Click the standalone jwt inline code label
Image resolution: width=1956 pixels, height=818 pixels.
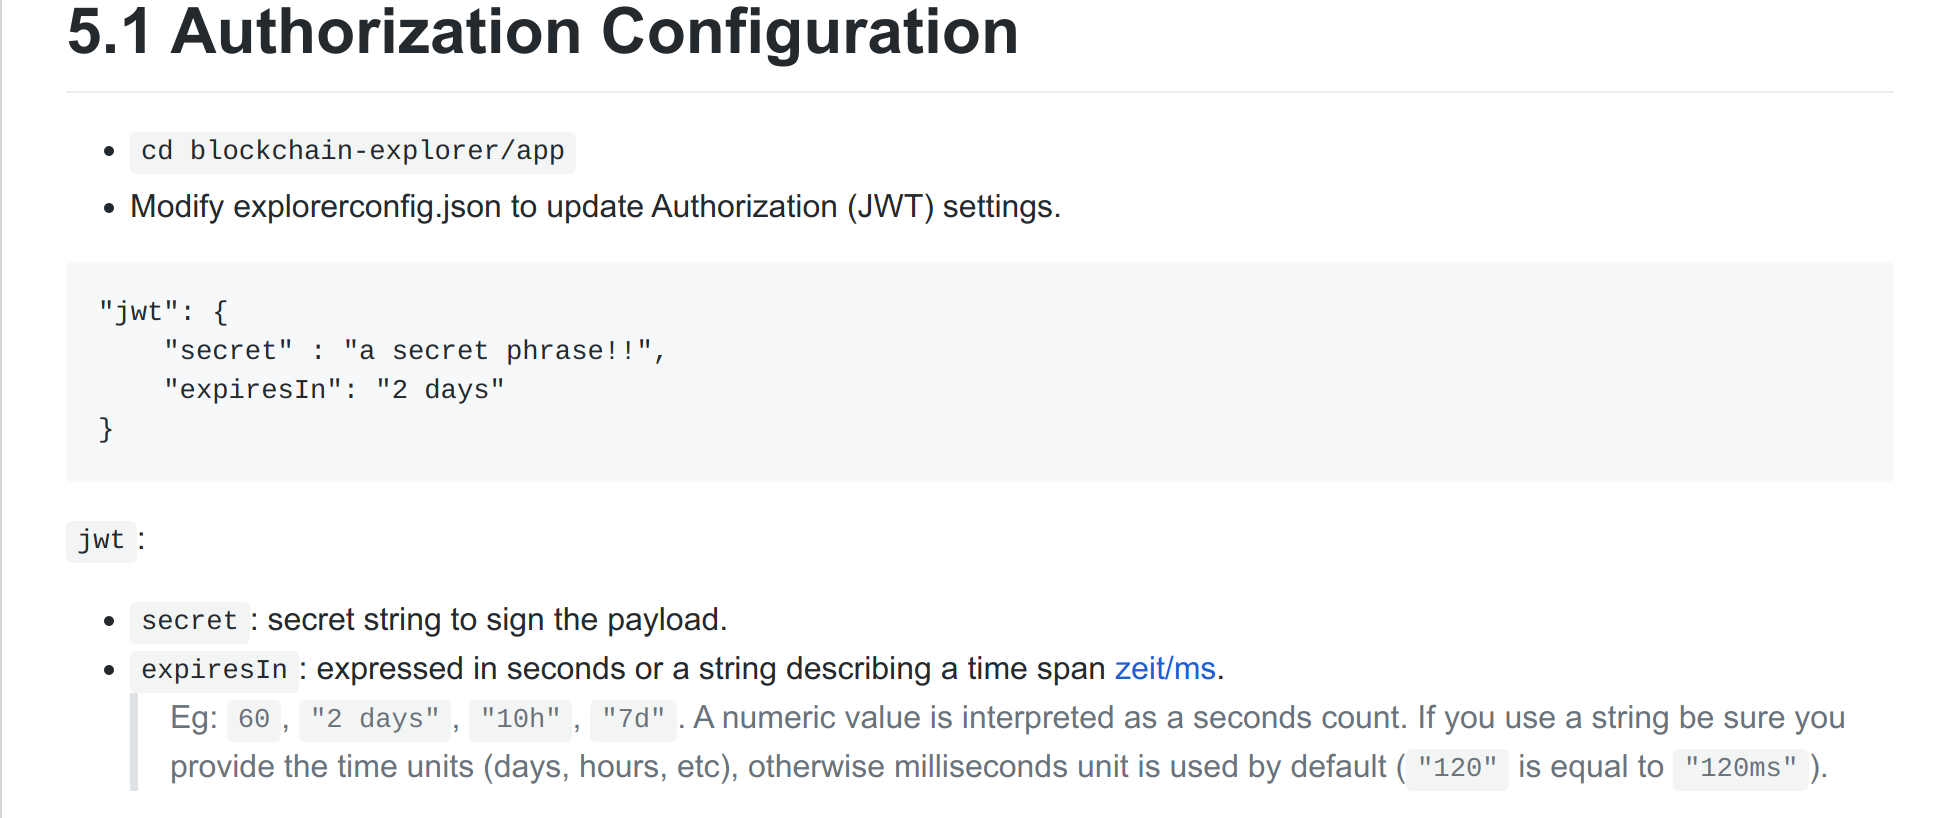tap(101, 541)
